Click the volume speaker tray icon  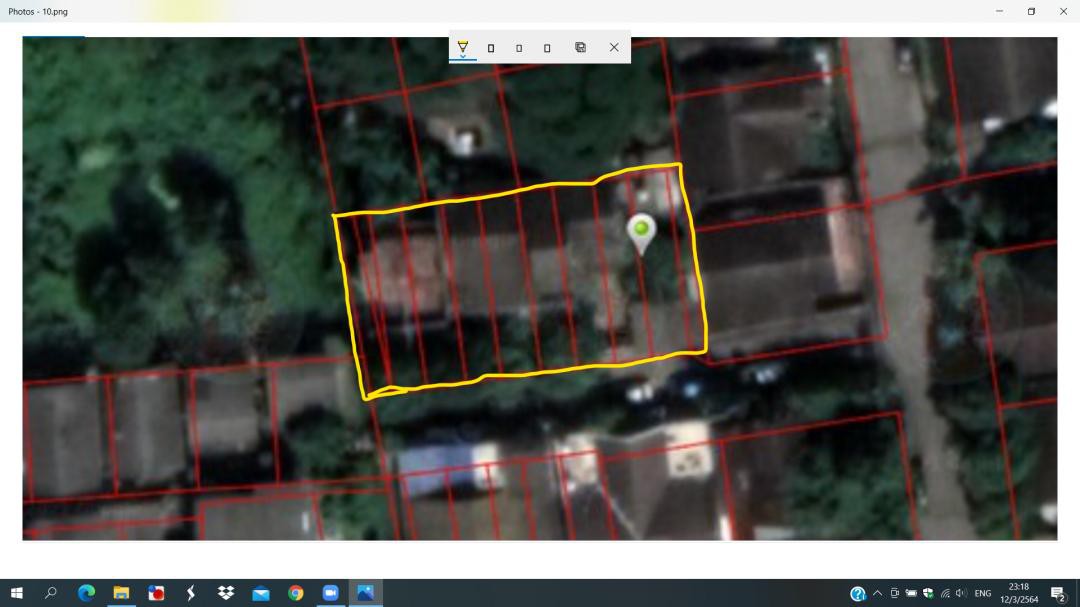[x=962, y=593]
